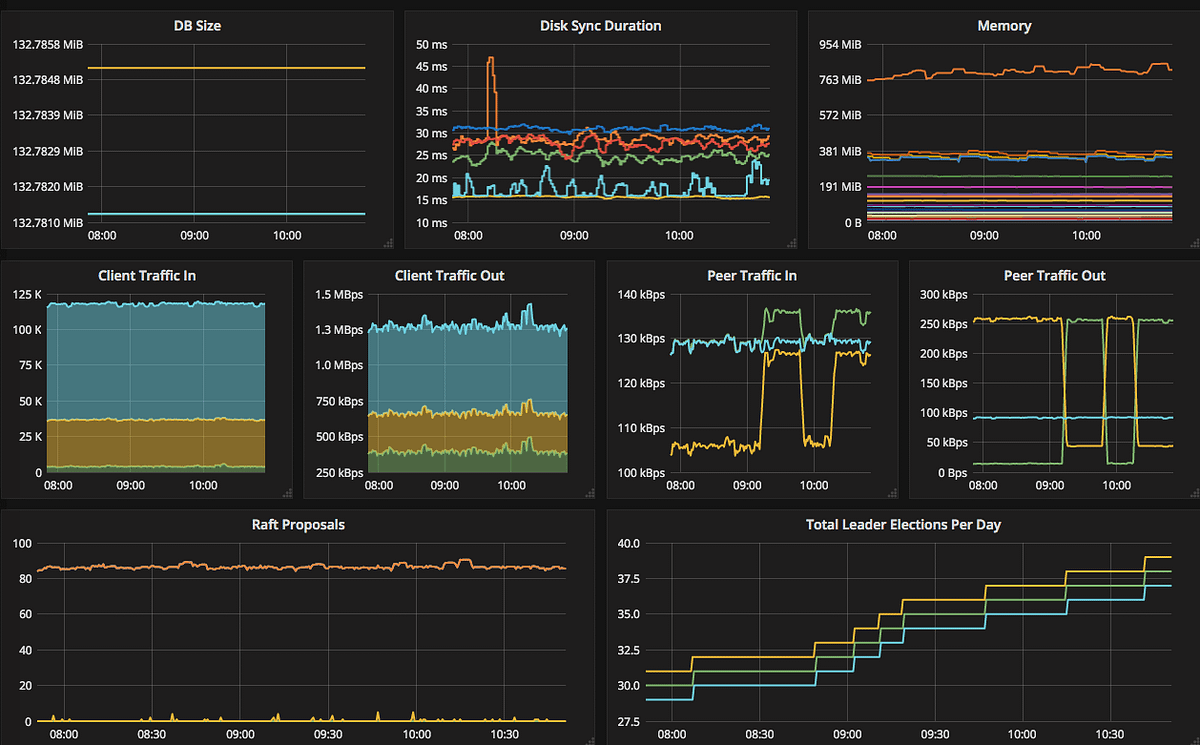This screenshot has width=1200, height=745.
Task: Click the resize handle on the DB Size panel
Action: (390, 243)
